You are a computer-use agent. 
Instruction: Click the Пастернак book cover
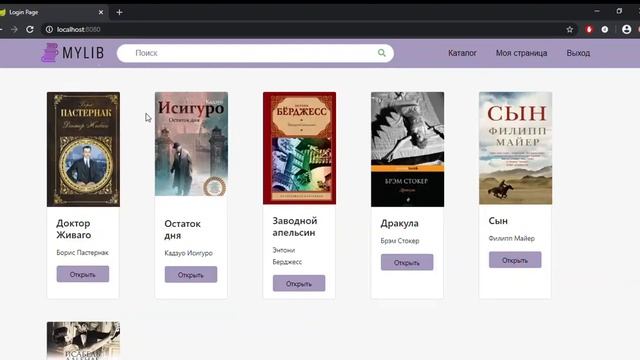click(83, 149)
